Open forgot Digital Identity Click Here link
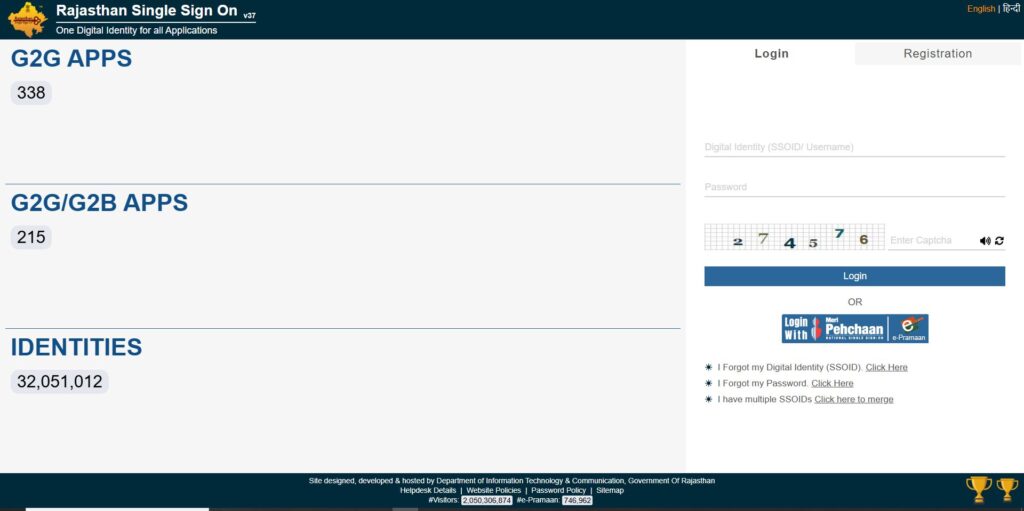Screen dimensions: 1024x511 pyautogui.click(x=886, y=367)
